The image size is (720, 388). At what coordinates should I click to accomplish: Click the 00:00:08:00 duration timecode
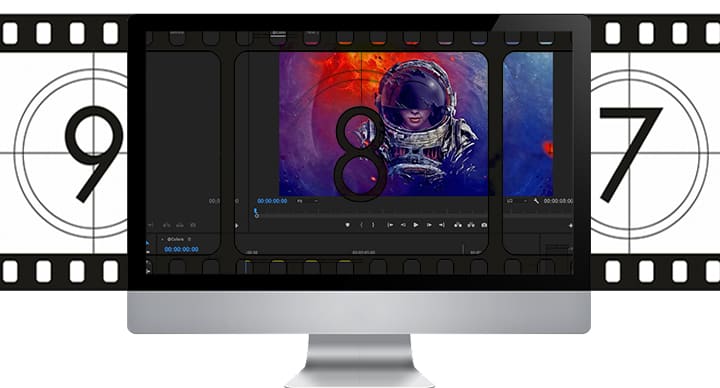558,201
